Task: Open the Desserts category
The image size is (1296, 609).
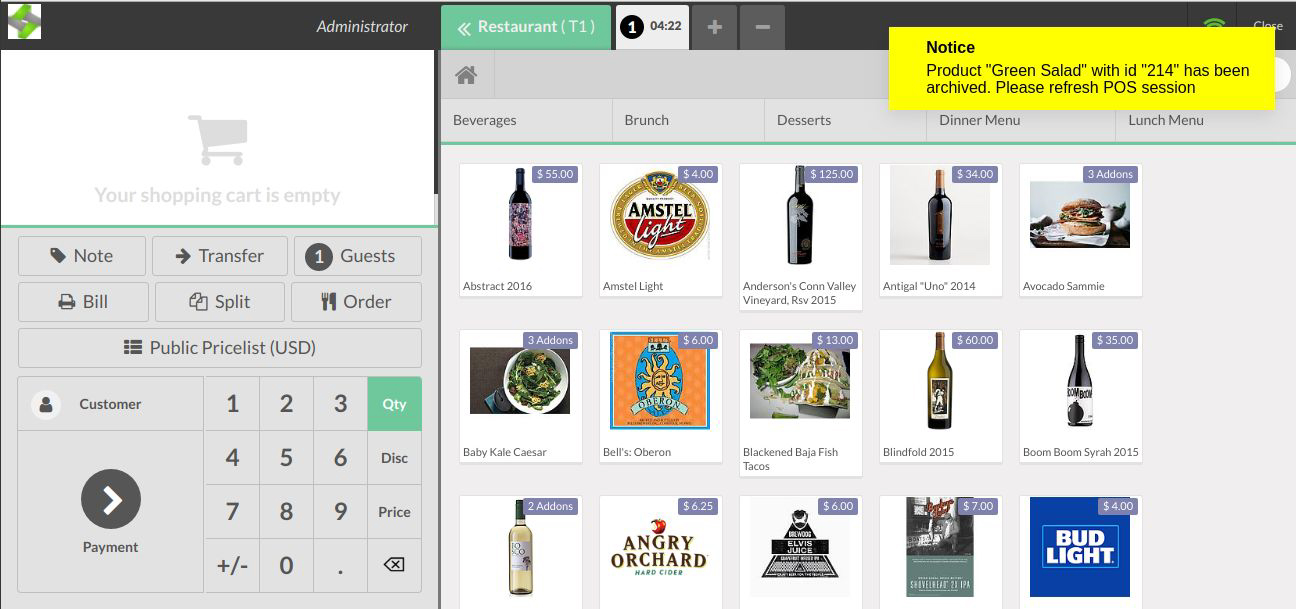Action: [x=845, y=120]
